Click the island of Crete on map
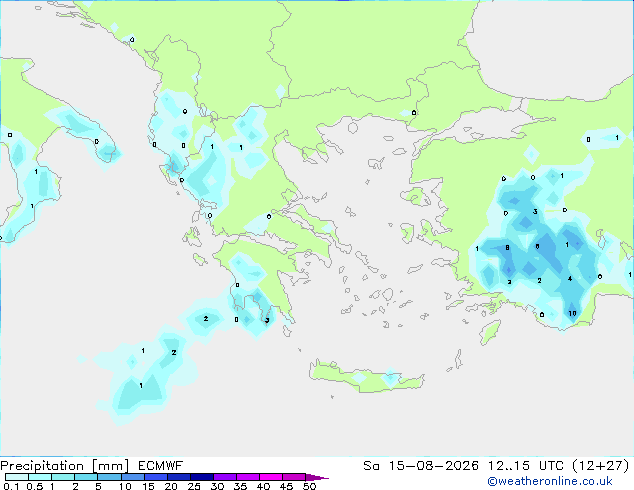Screen dimensions: 634x490 click(x=366, y=377)
